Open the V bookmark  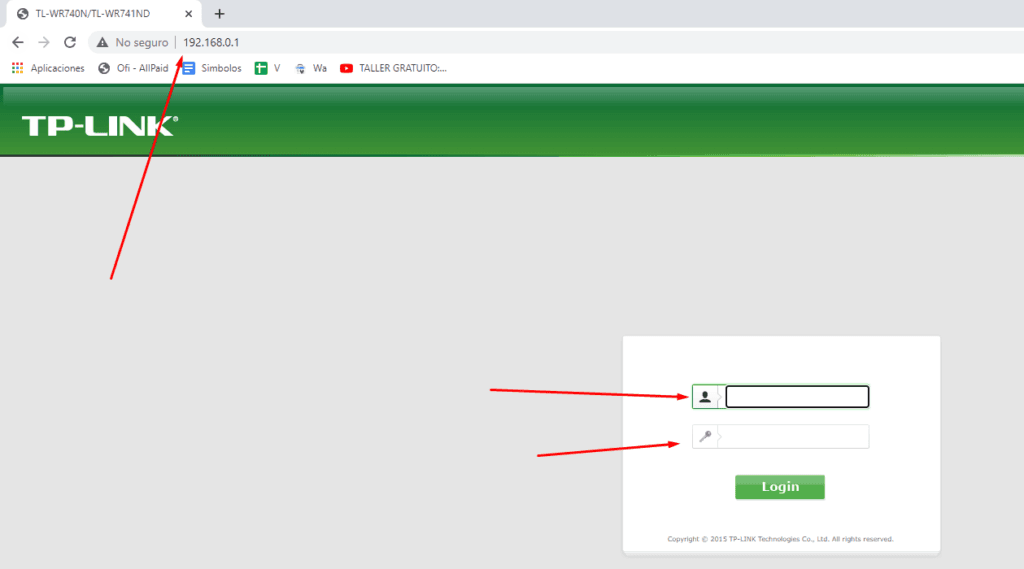[x=268, y=68]
